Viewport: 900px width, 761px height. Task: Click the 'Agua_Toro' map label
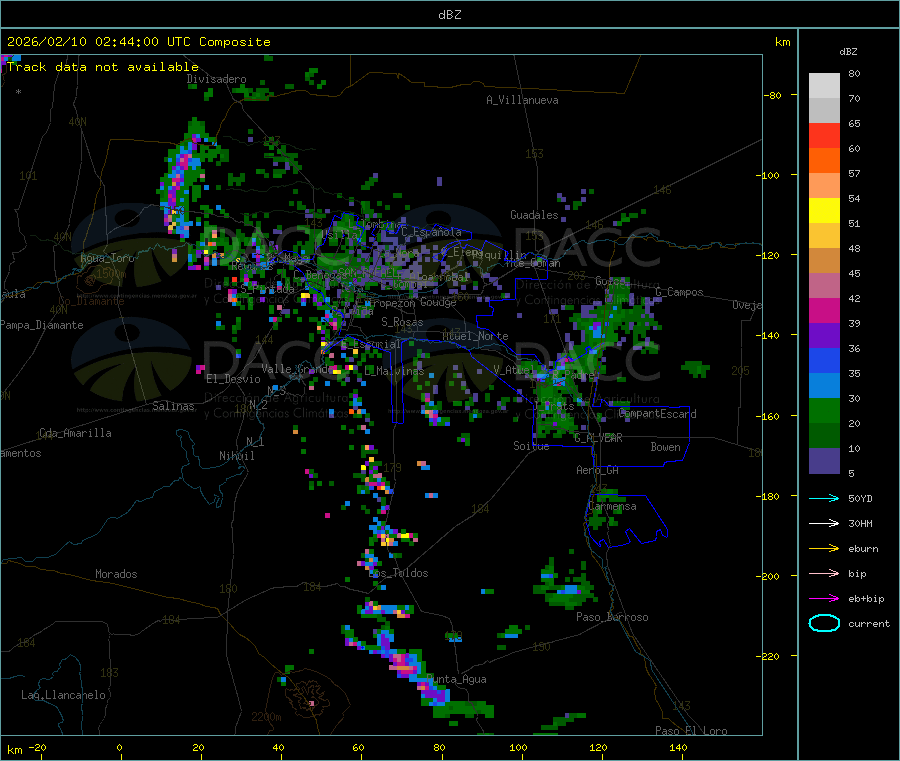pos(107,258)
